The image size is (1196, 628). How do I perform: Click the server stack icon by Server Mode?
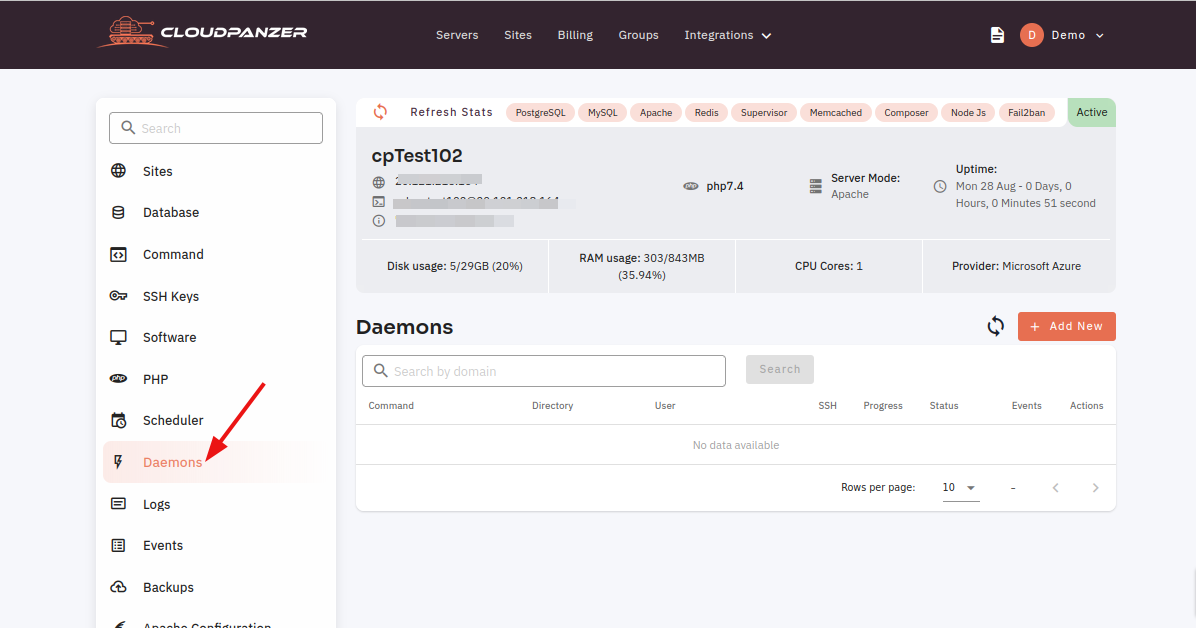point(815,186)
